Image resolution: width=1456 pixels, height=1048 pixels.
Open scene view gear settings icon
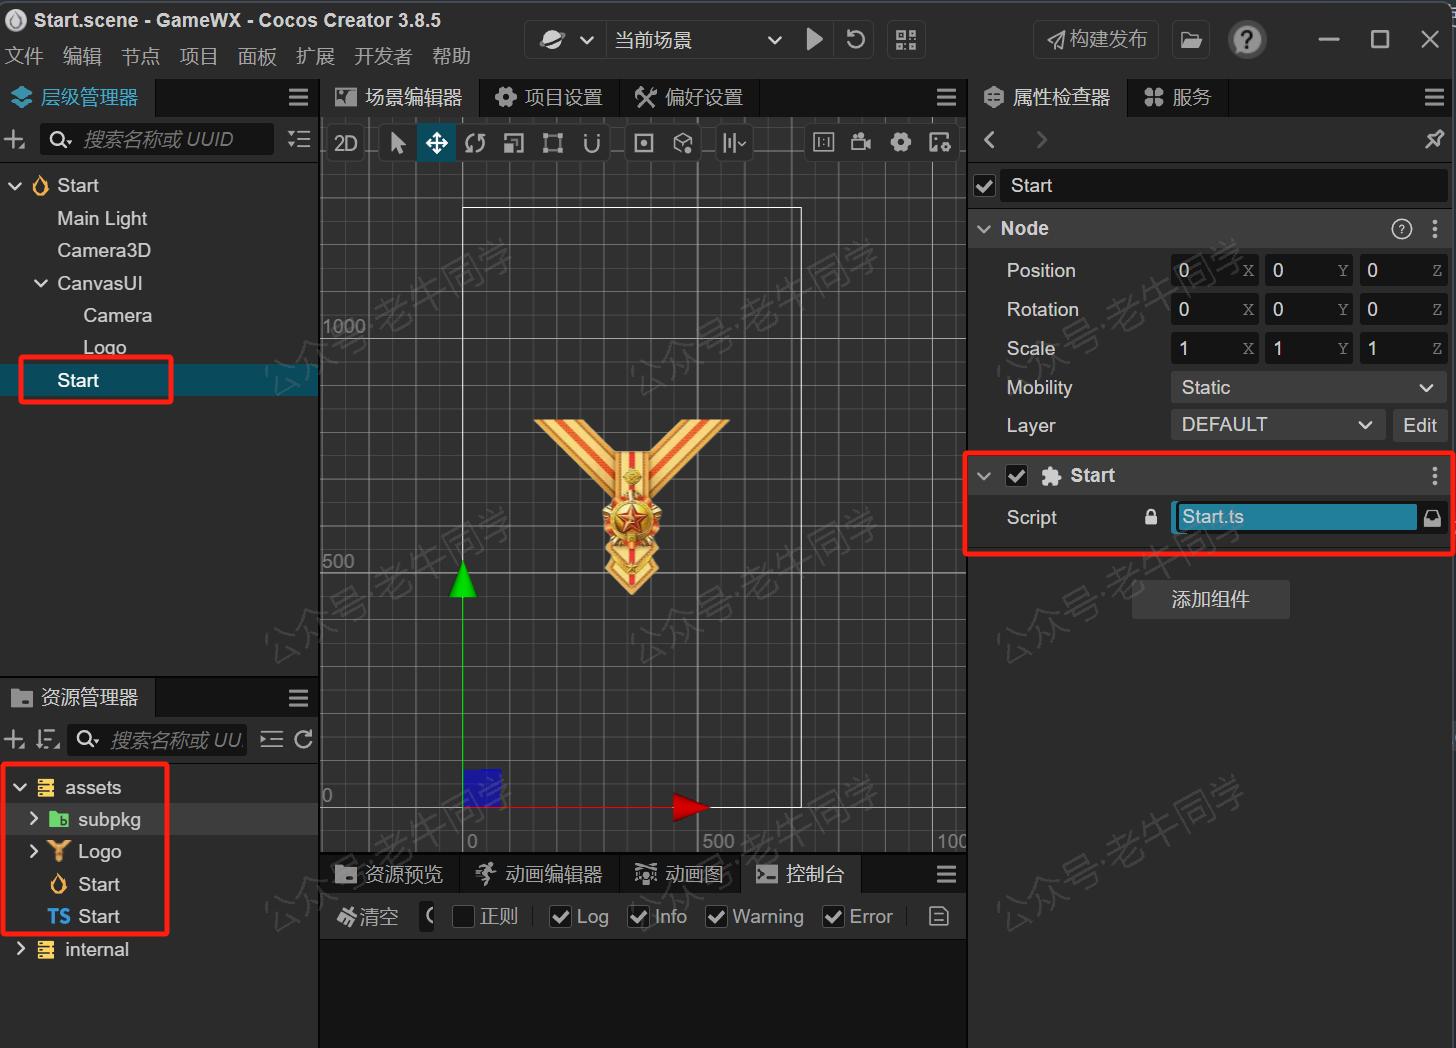[901, 142]
